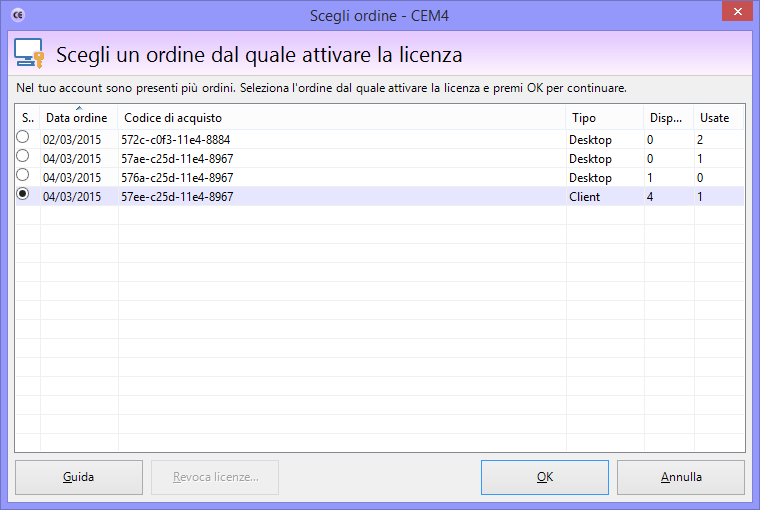Click the Client type cell
The height and width of the screenshot is (510, 760).
coord(585,197)
